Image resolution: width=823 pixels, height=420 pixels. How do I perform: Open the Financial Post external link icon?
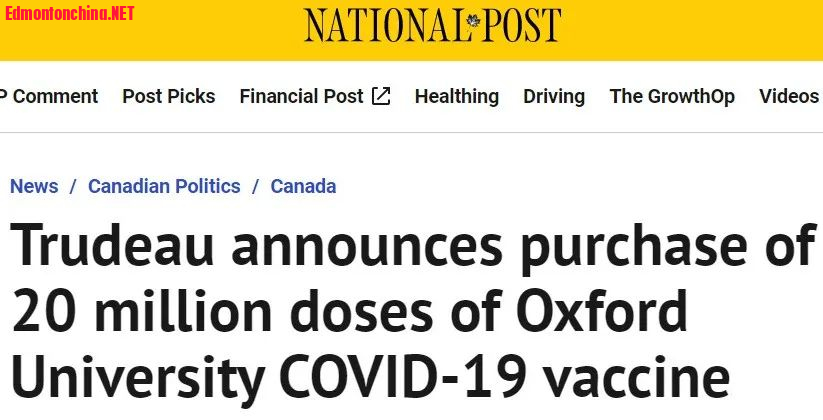click(x=381, y=96)
